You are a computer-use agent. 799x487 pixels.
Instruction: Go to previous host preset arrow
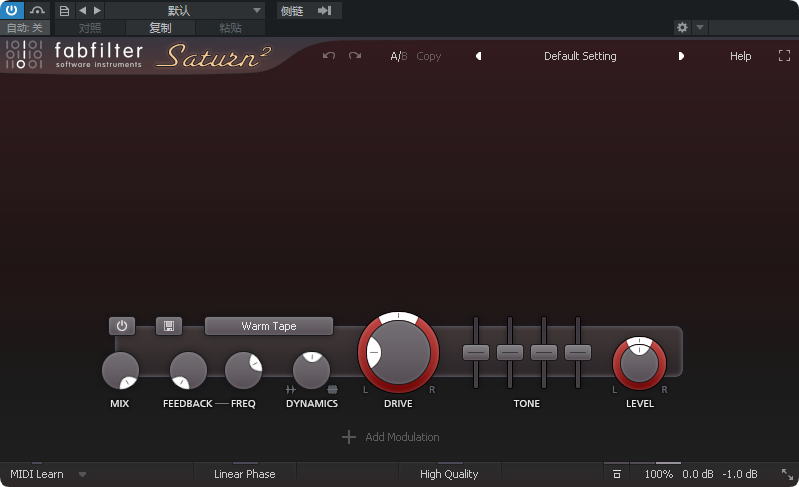83,10
